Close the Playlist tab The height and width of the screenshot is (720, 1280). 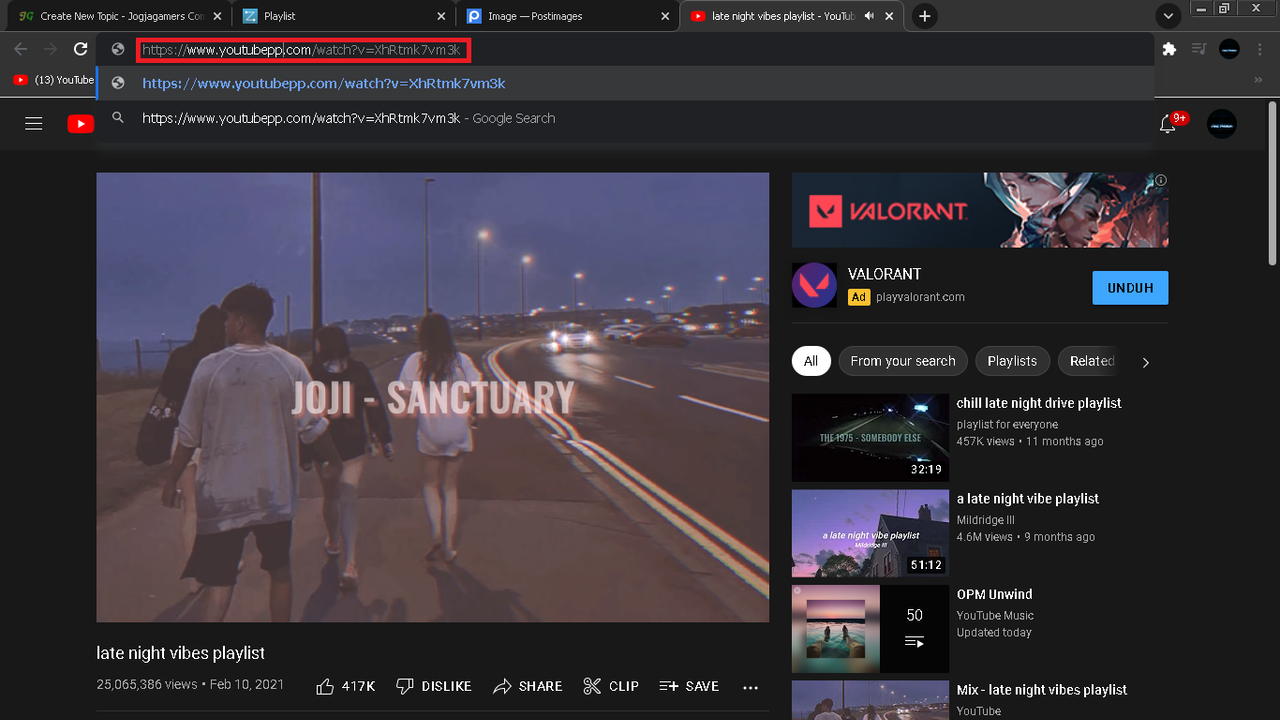[442, 16]
